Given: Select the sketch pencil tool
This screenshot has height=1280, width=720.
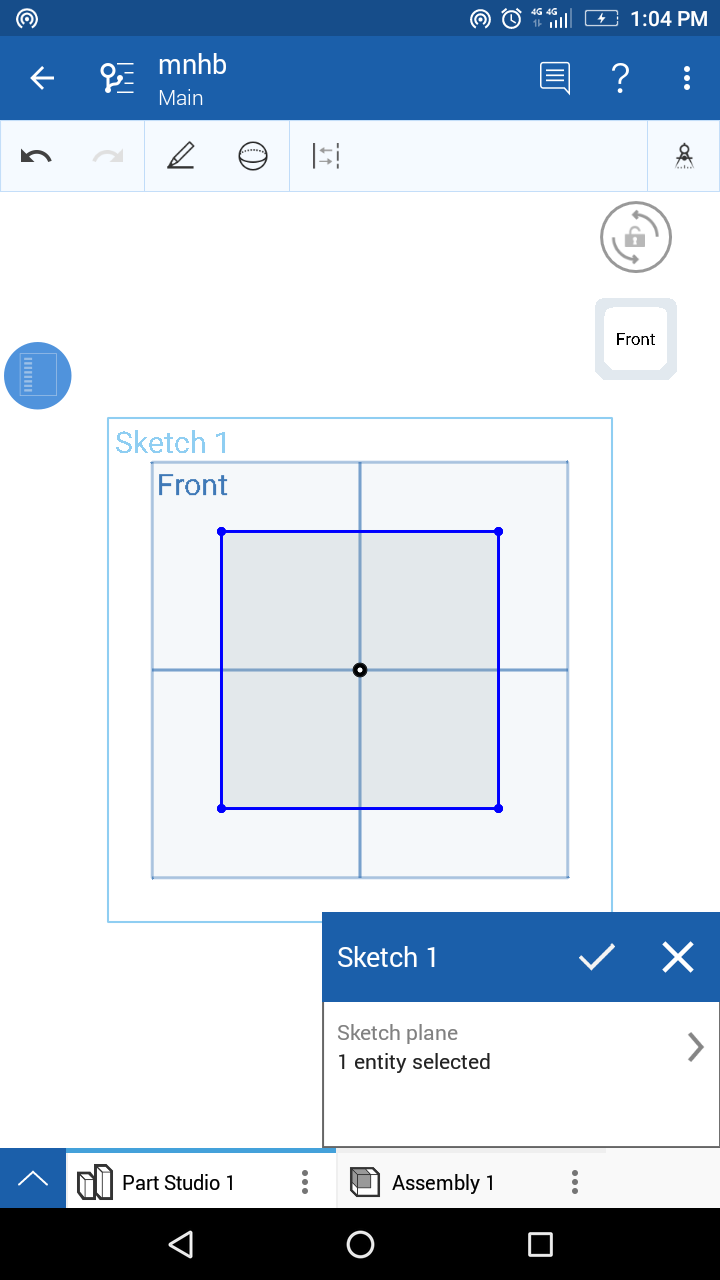Looking at the screenshot, I should pos(181,156).
